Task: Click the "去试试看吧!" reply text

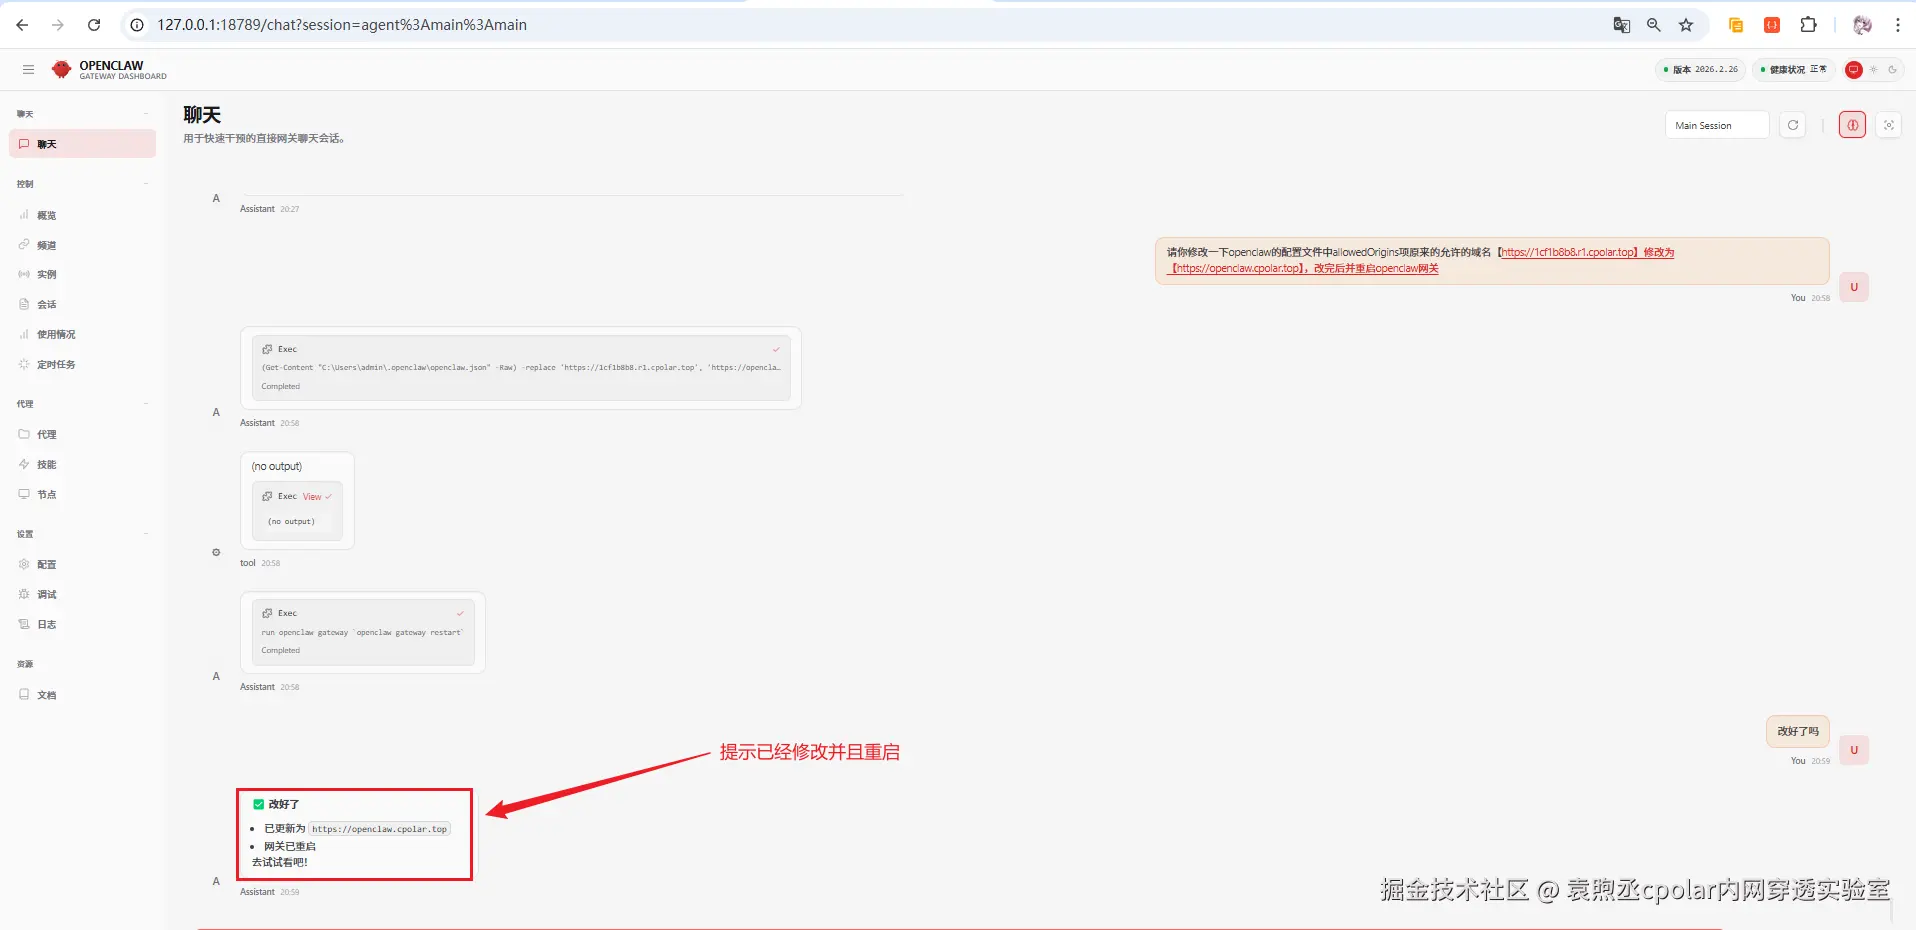Action: pyautogui.click(x=280, y=862)
